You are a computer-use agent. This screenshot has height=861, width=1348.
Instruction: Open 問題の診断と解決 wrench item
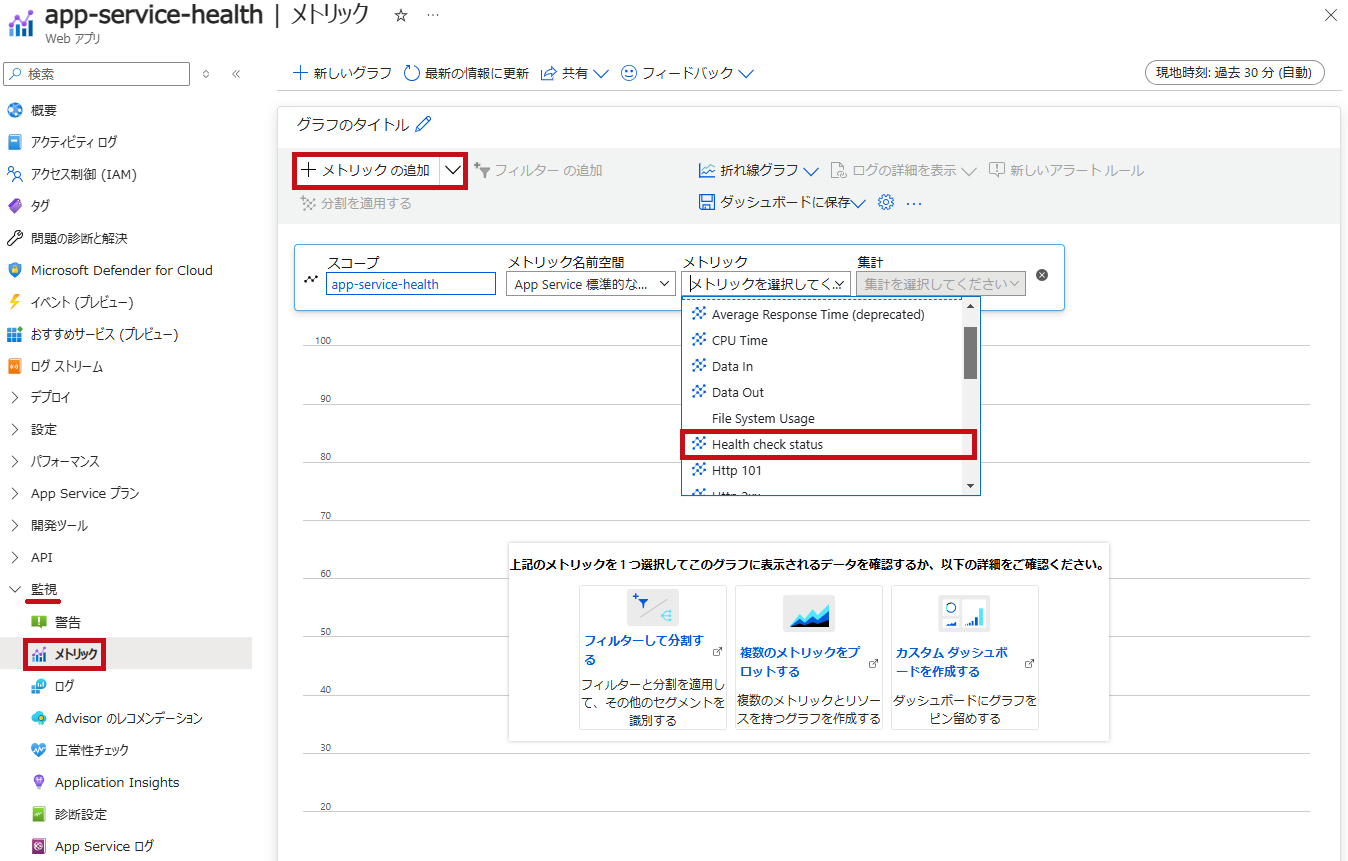(x=79, y=238)
